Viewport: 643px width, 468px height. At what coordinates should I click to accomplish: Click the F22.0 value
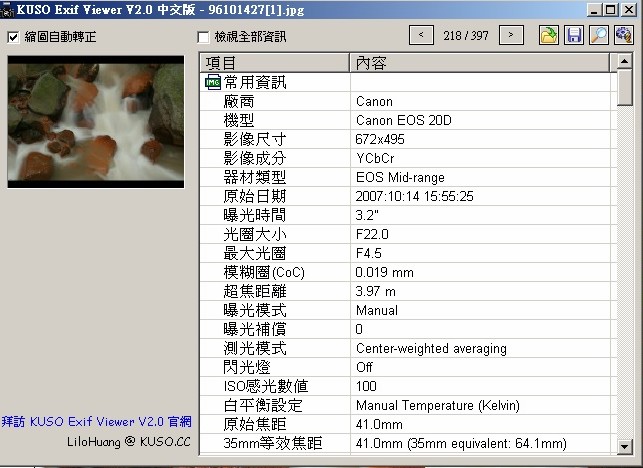click(372, 234)
